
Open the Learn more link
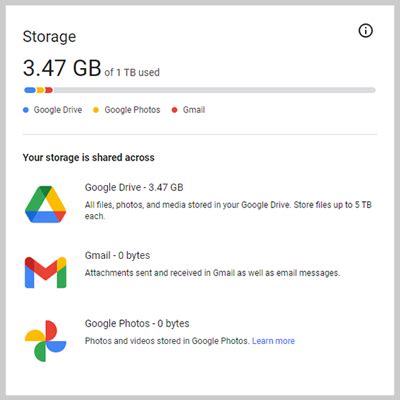[x=273, y=341]
